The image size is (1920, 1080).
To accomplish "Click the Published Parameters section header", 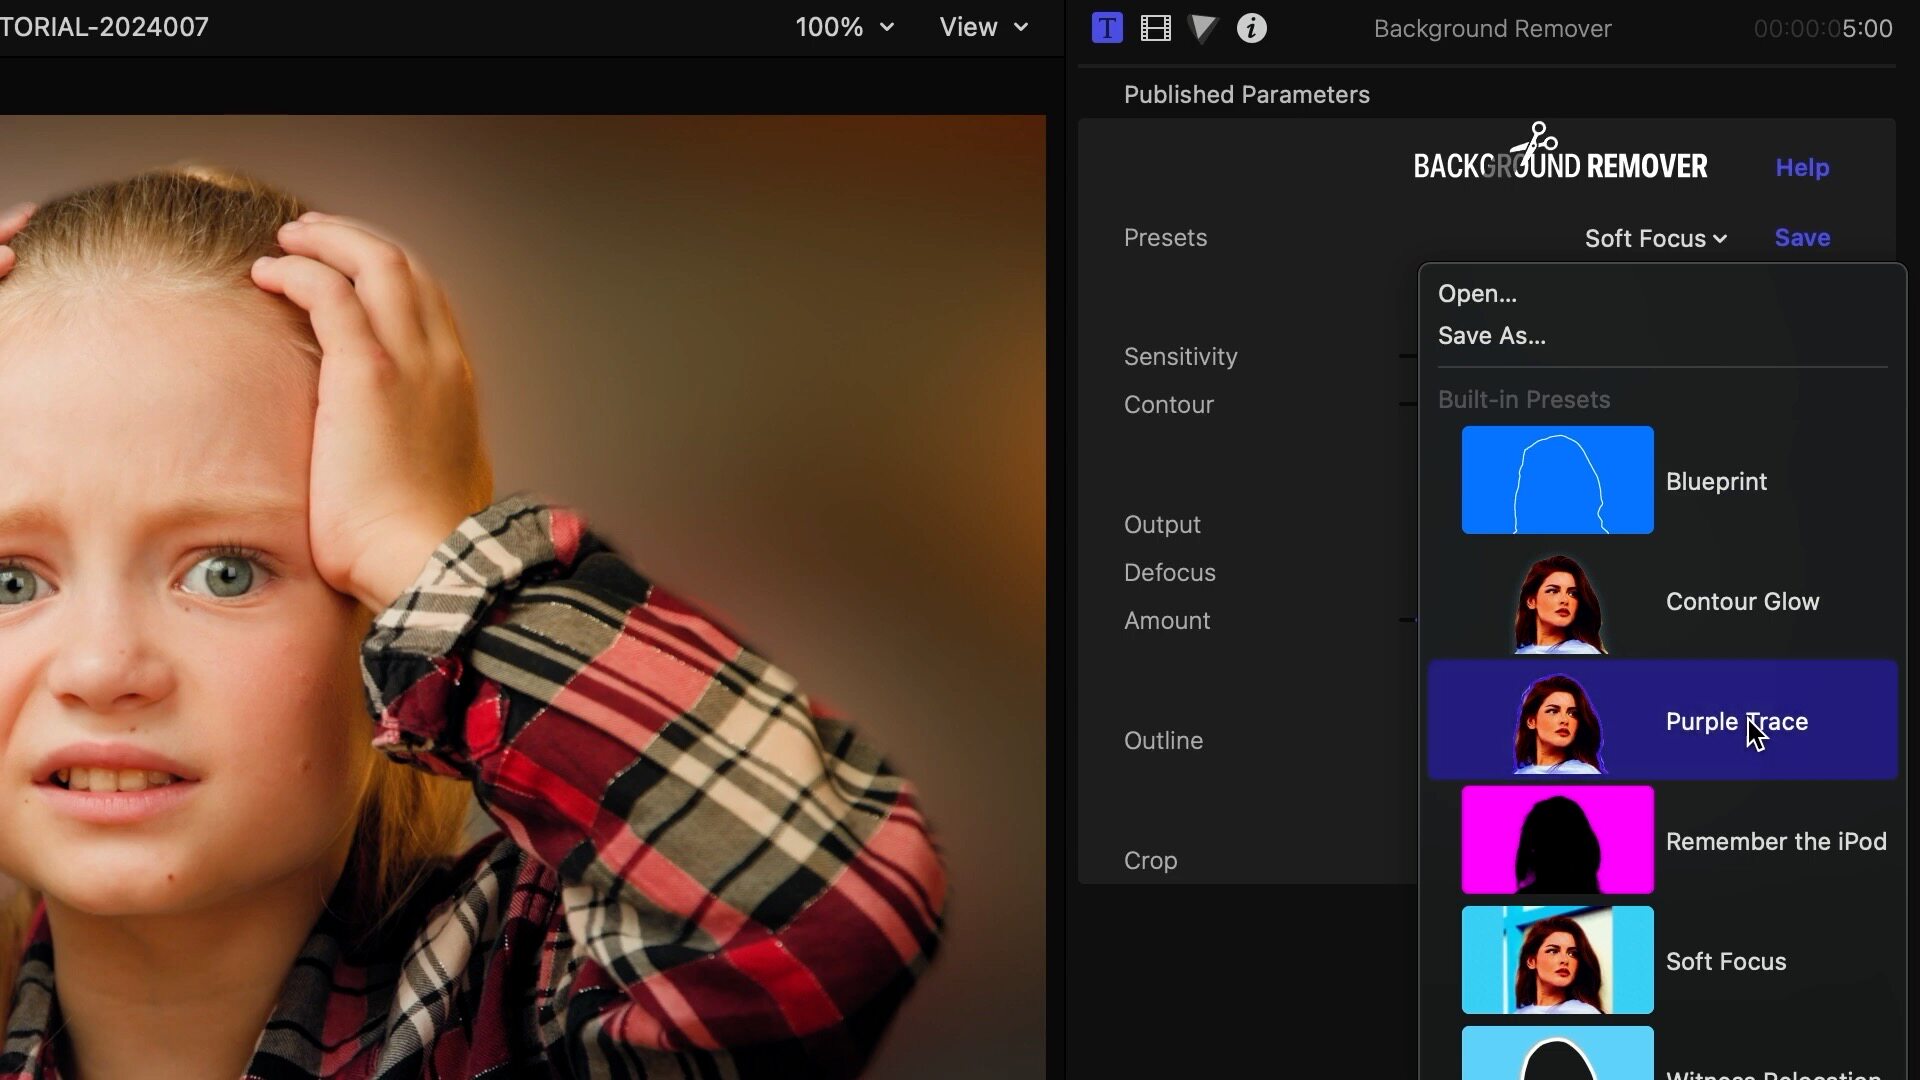I will coord(1246,95).
